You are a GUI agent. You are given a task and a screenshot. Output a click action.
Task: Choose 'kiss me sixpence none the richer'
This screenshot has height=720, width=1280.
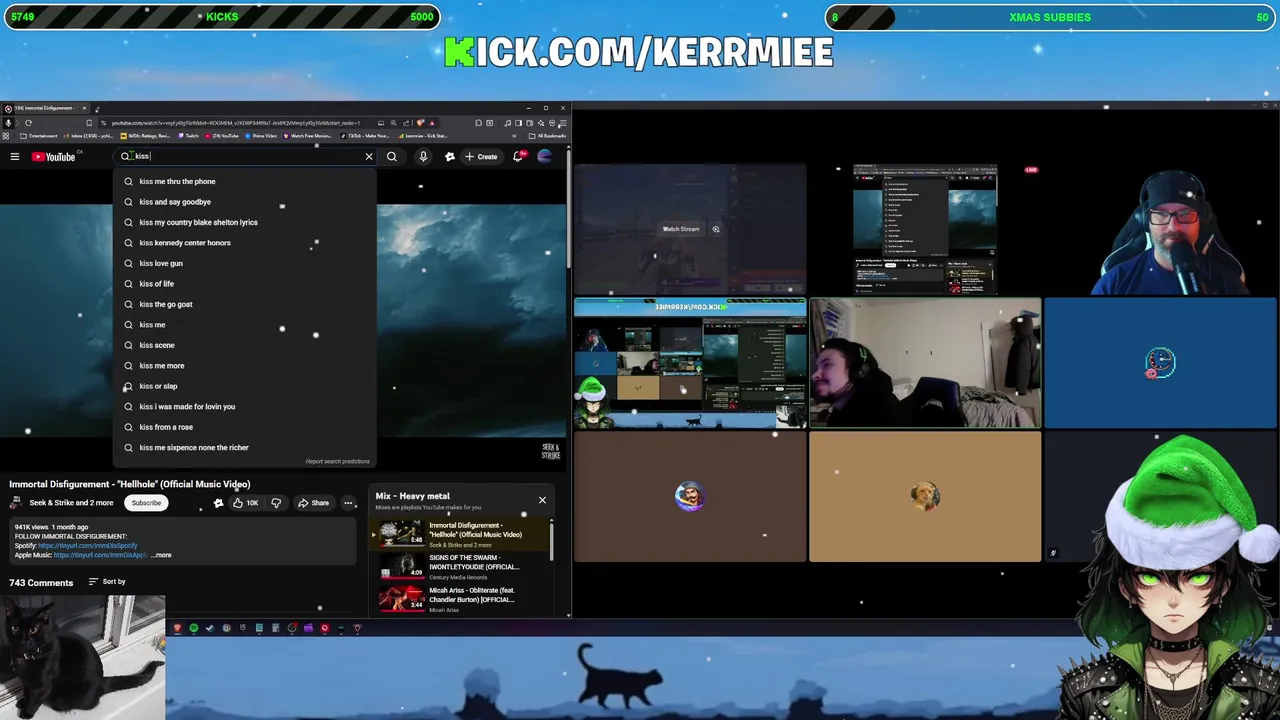tap(245, 448)
